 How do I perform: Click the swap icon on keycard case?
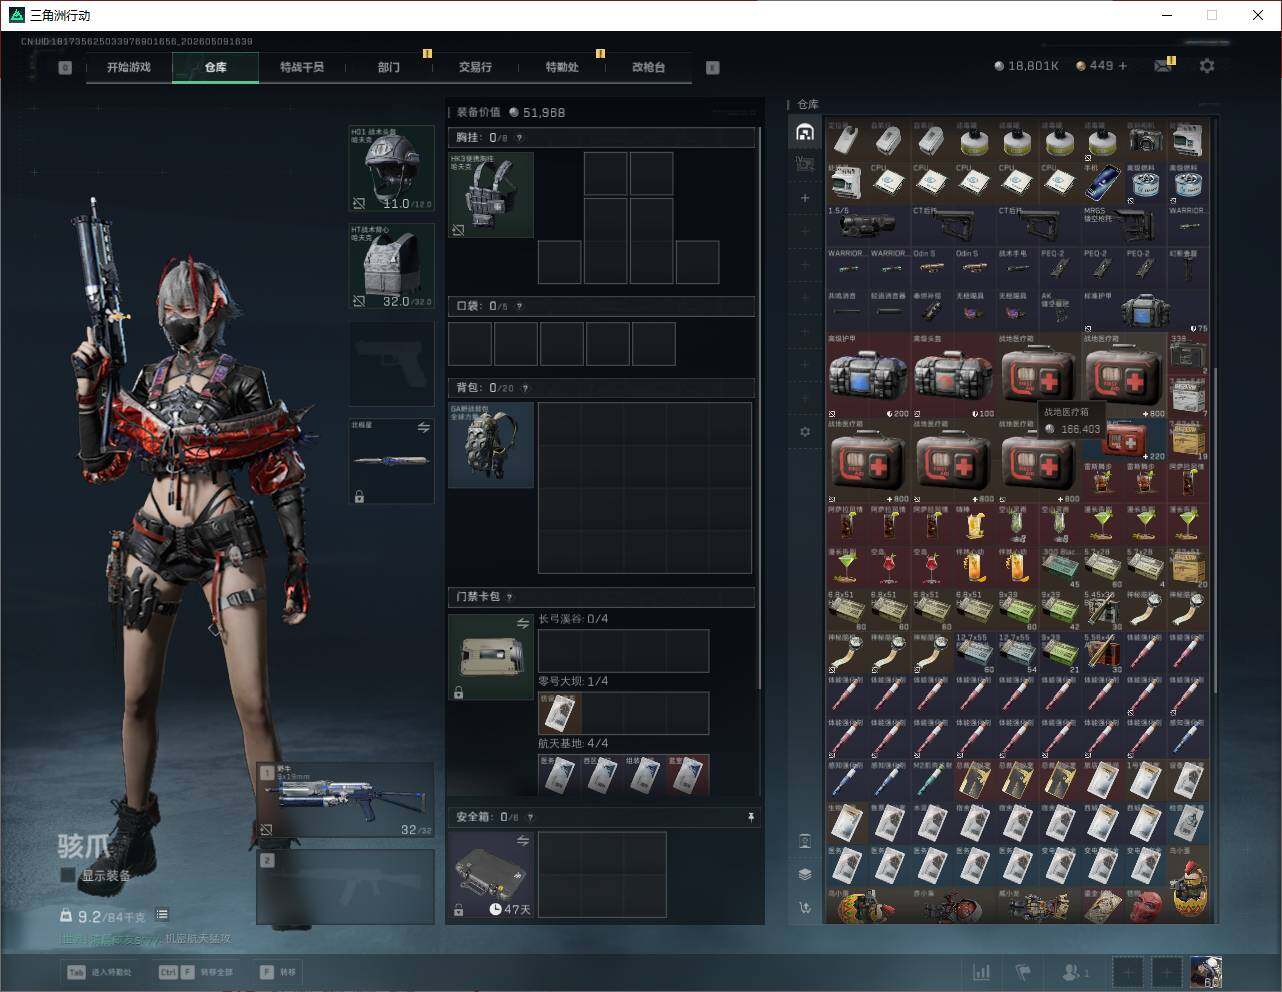click(522, 623)
